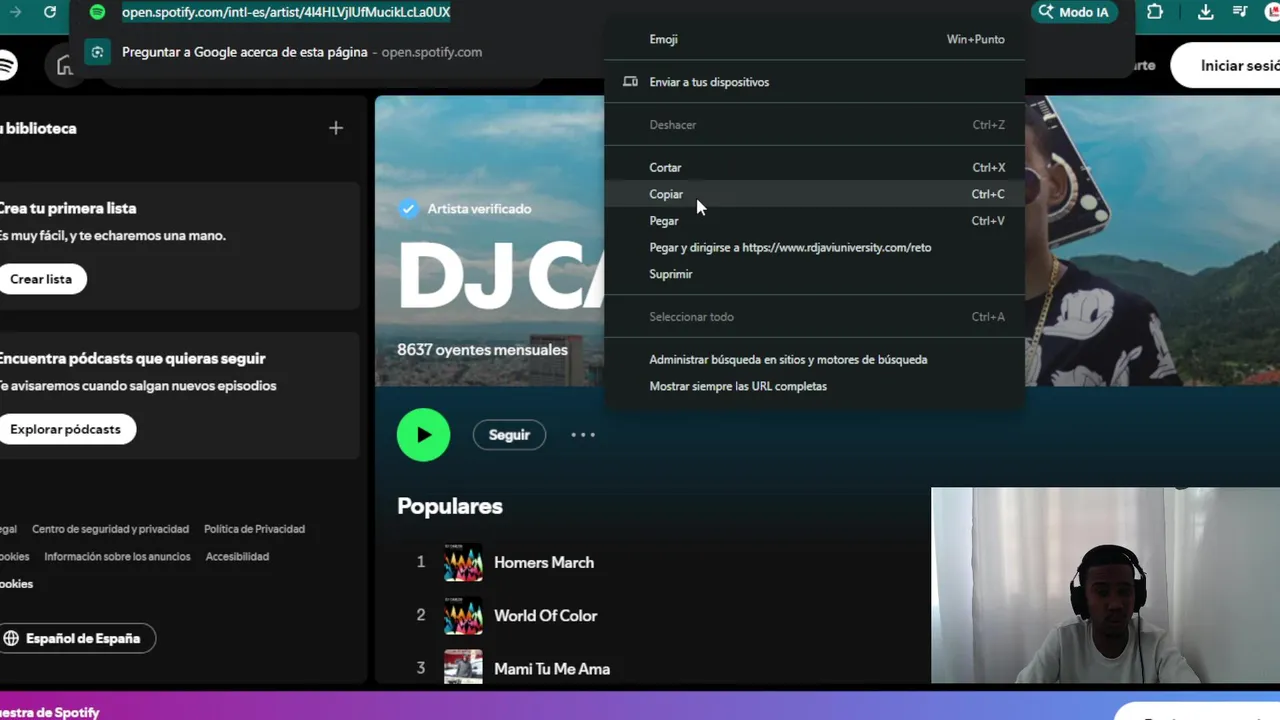Choose Cortar in the context menu
The width and height of the screenshot is (1280, 720).
[814, 167]
